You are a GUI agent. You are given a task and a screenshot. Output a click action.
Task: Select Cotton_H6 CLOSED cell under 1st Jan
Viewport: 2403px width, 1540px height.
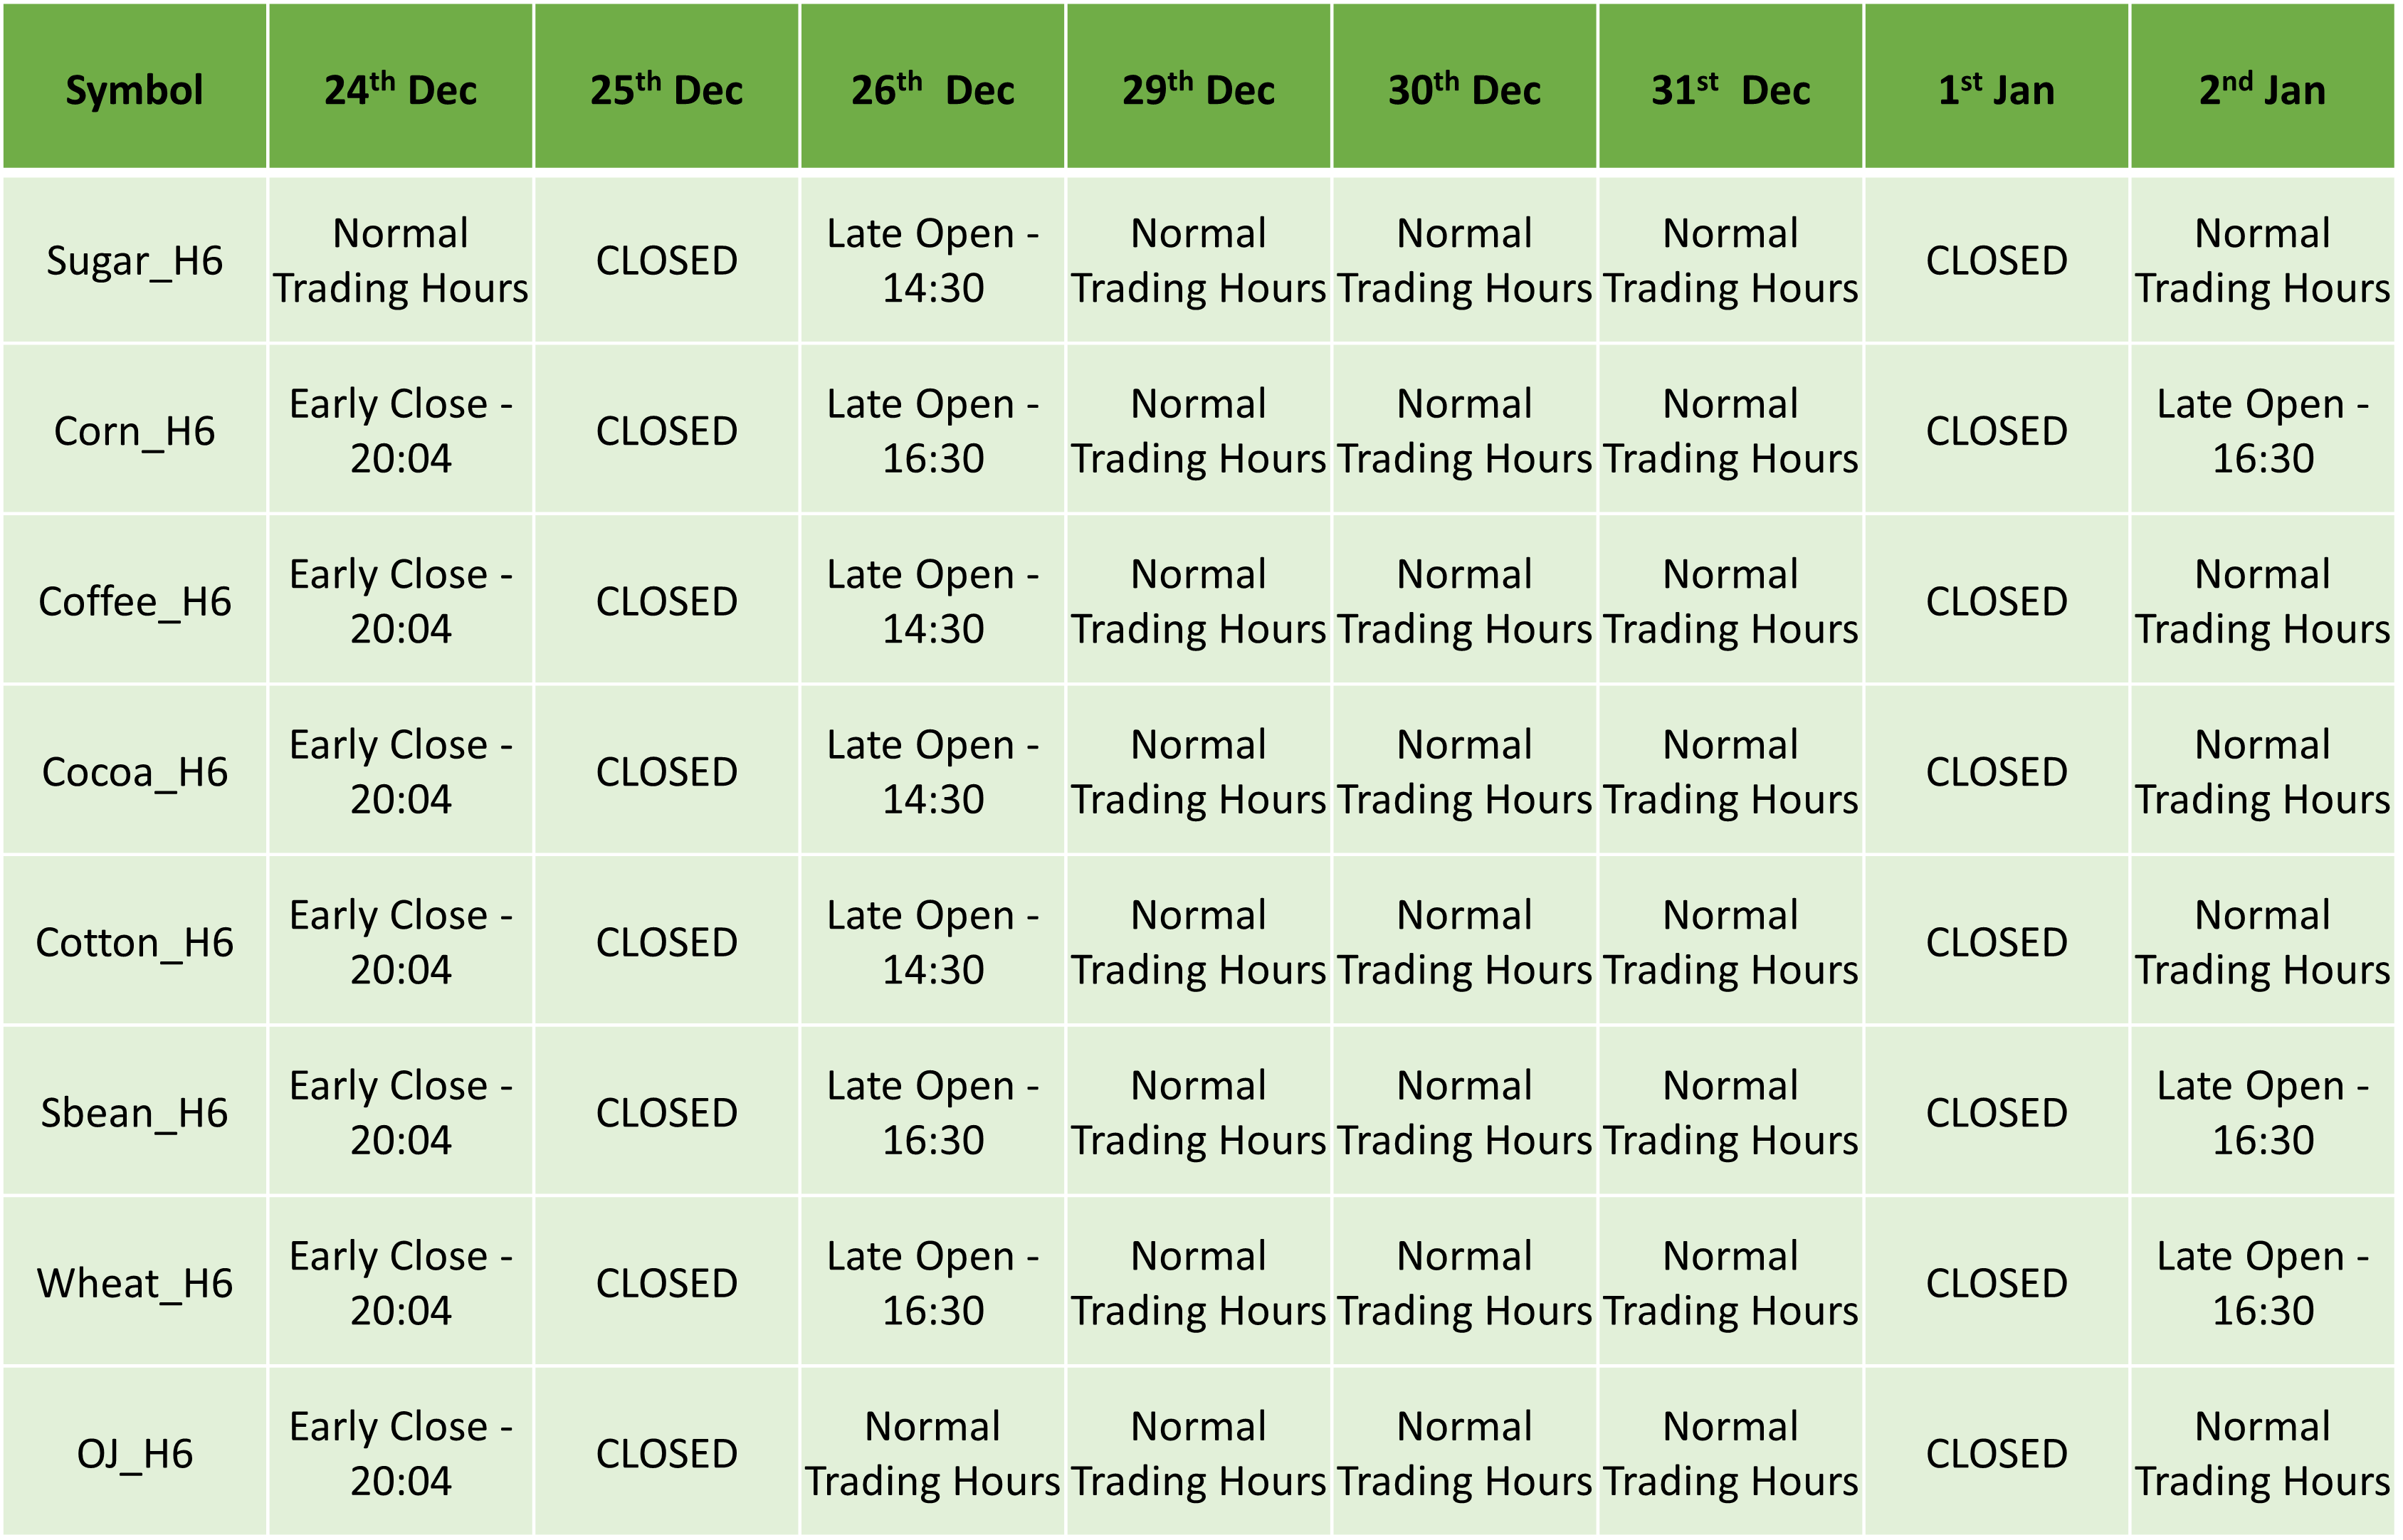point(1996,942)
